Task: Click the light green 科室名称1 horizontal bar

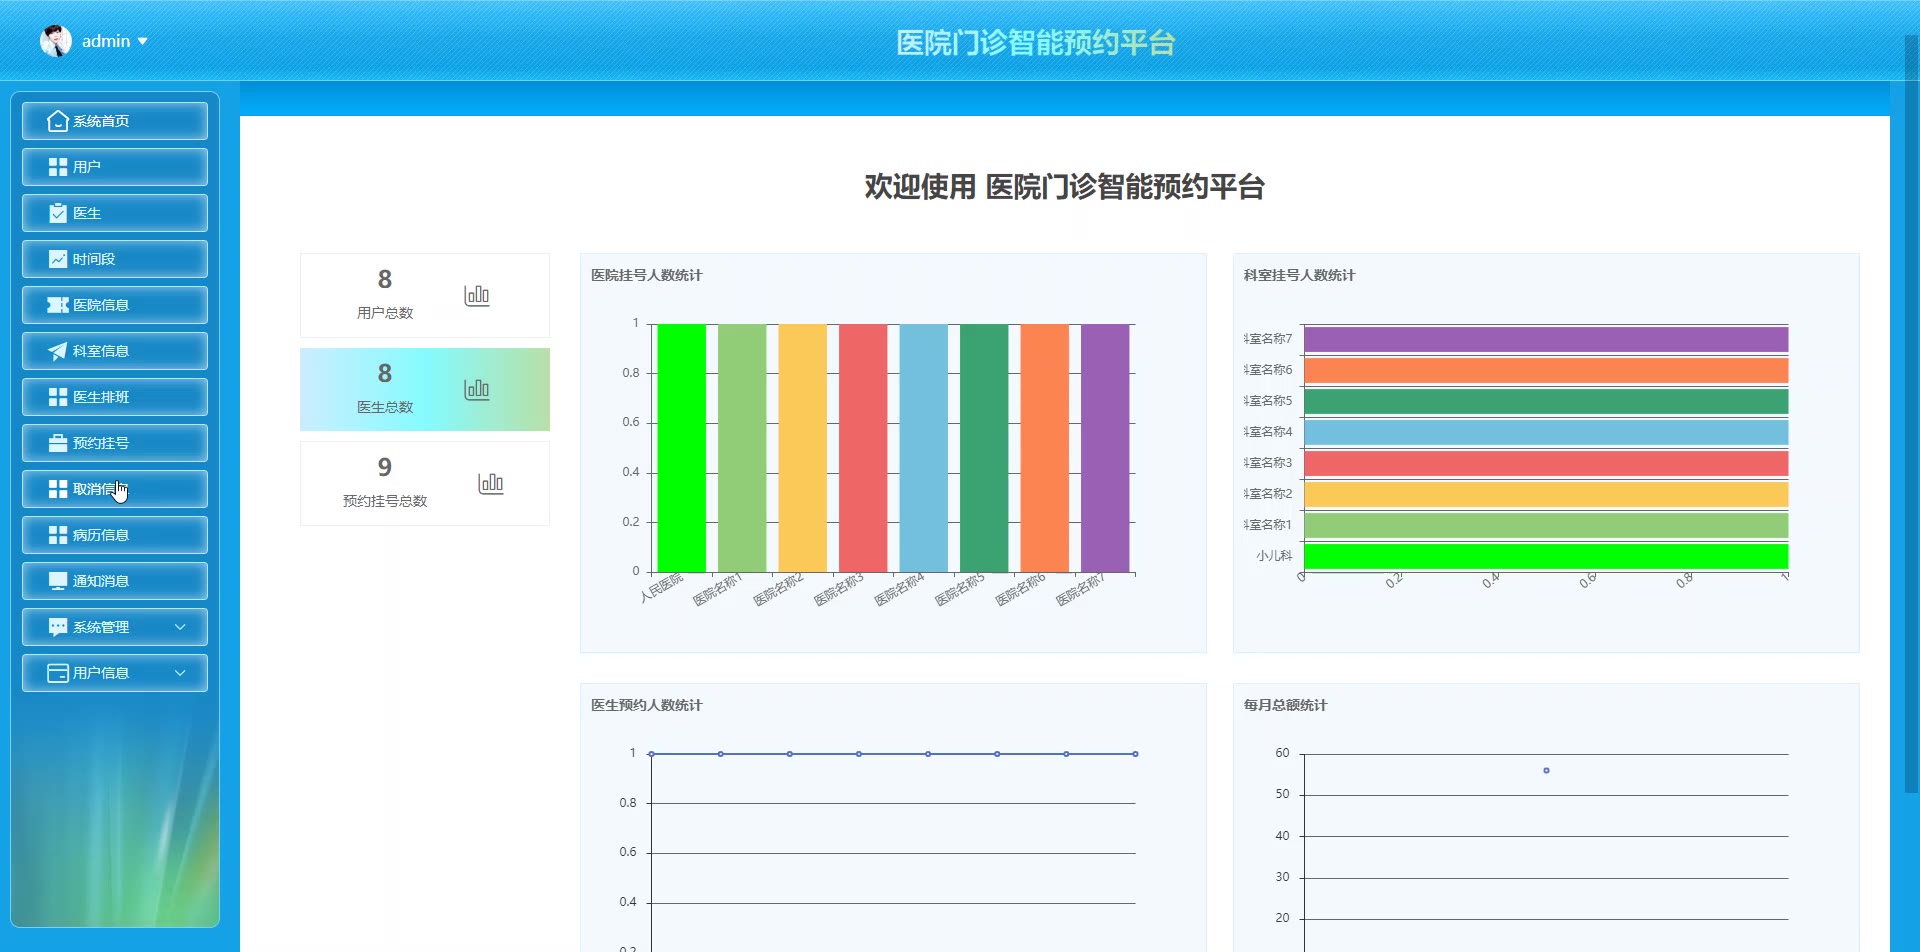Action: point(1546,525)
